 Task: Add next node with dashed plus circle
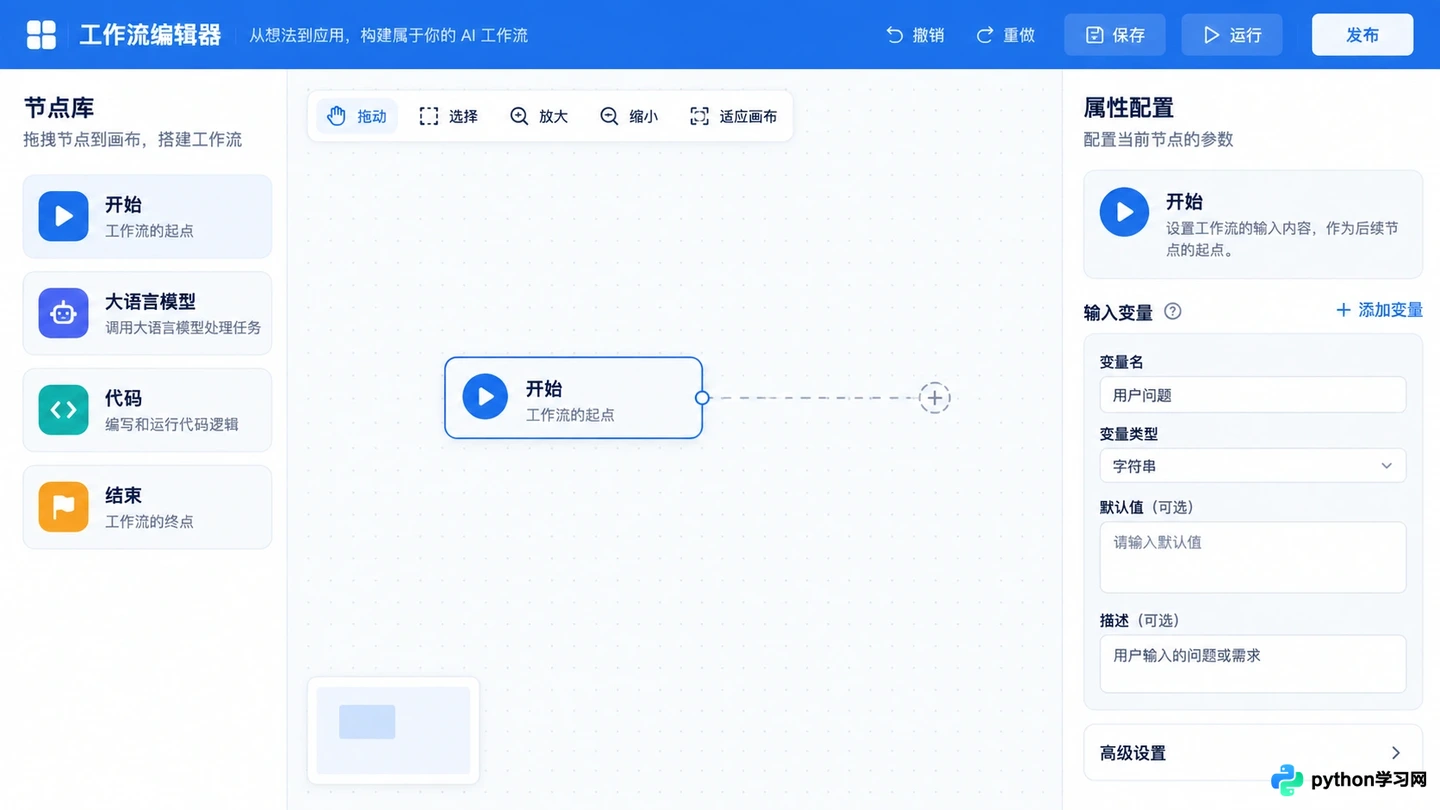pyautogui.click(x=934, y=398)
